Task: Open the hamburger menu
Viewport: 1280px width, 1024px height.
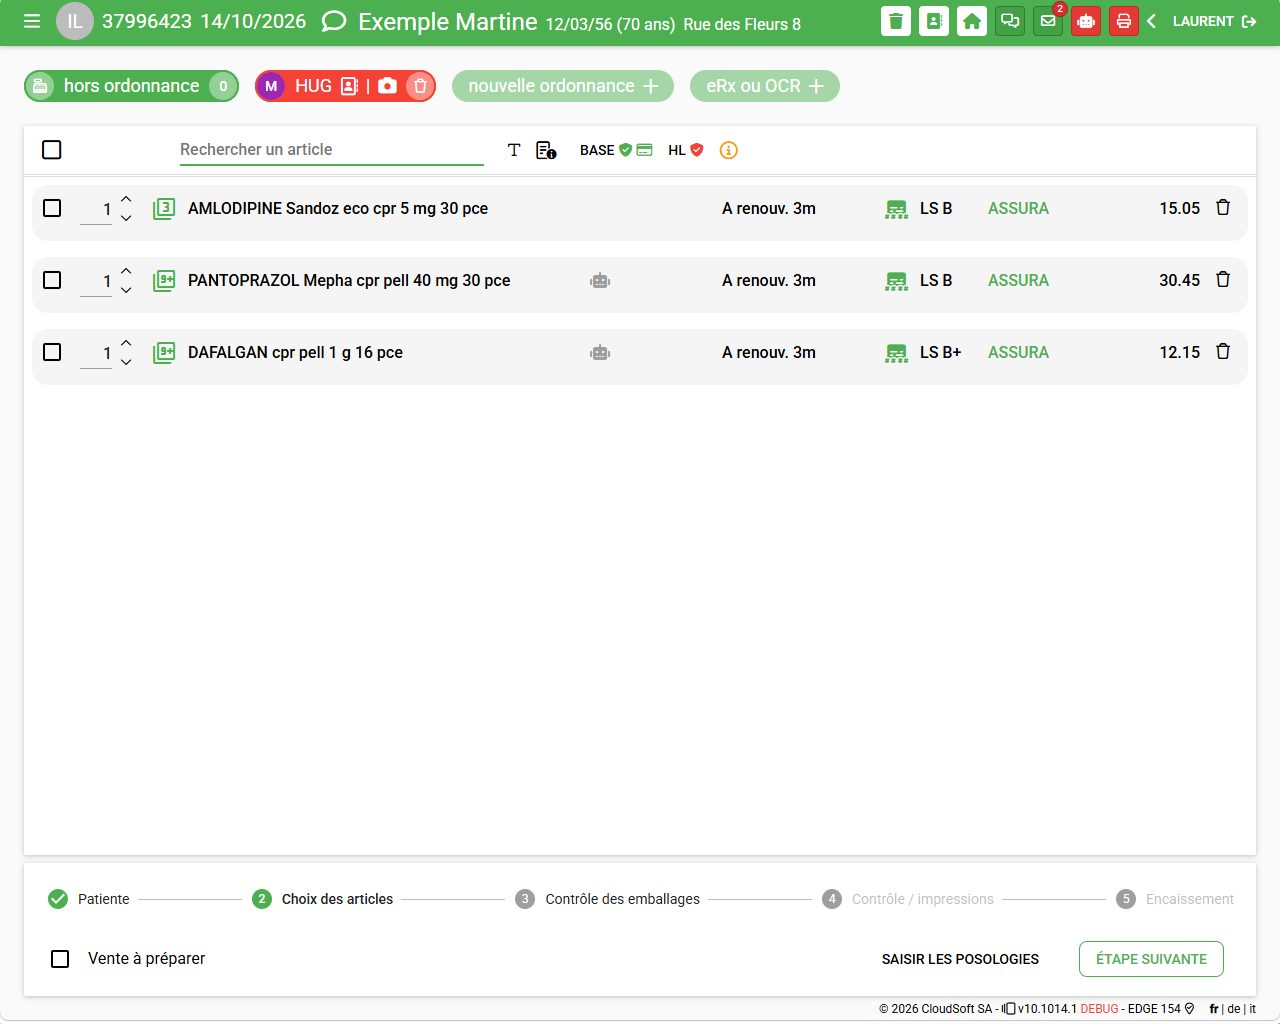Action: pyautogui.click(x=32, y=21)
